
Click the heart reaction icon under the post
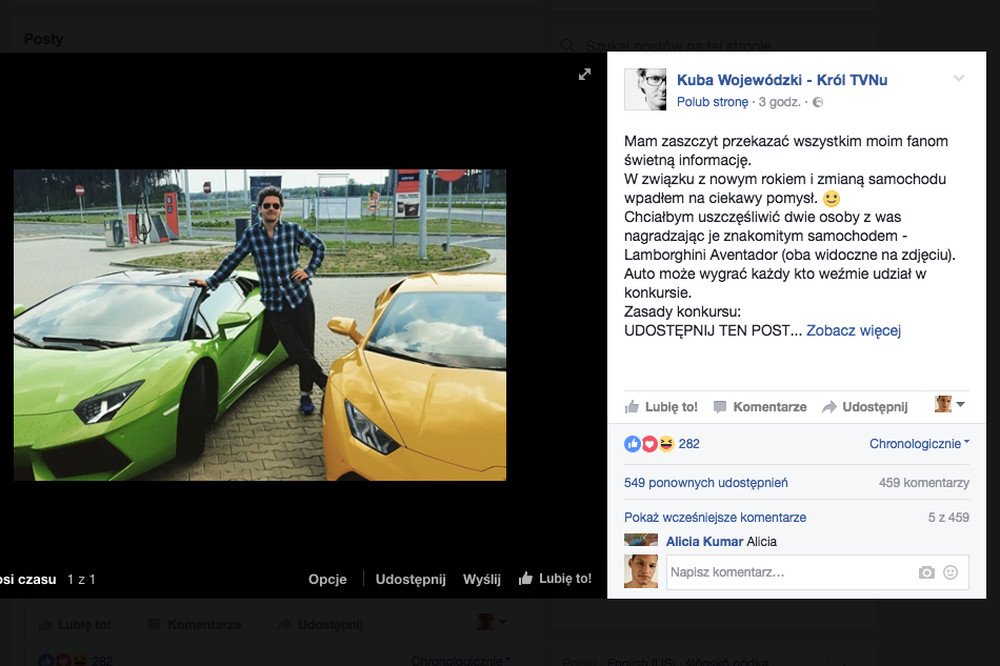pos(647,443)
